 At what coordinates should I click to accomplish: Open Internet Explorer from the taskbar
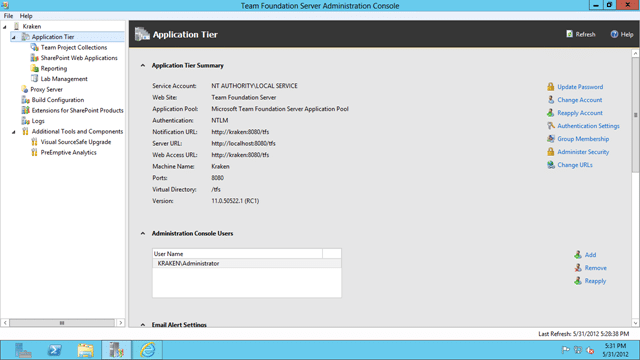(147, 350)
